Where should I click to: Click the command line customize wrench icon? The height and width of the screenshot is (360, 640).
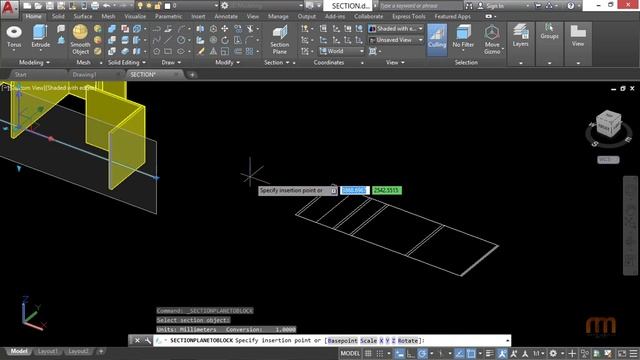pos(147,340)
